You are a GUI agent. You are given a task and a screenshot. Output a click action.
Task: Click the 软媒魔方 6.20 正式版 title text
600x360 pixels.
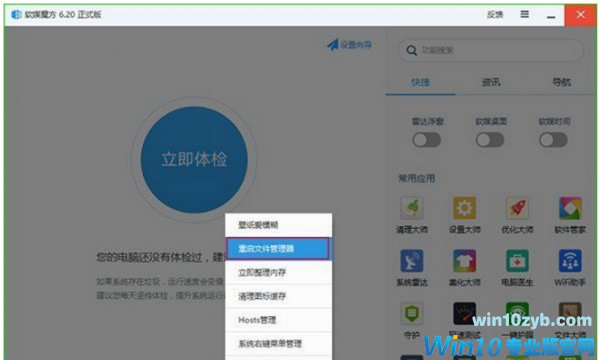pyautogui.click(x=63, y=15)
